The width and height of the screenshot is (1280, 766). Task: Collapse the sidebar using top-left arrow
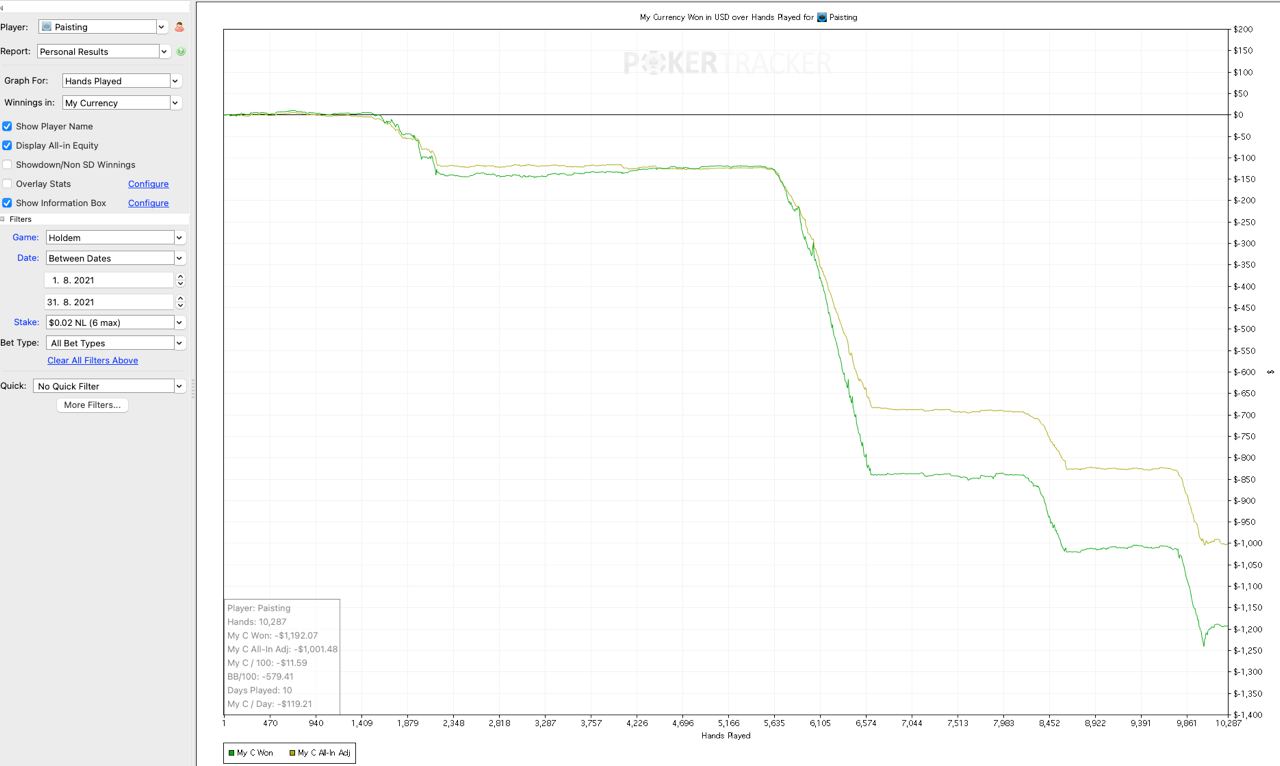tap(3, 8)
